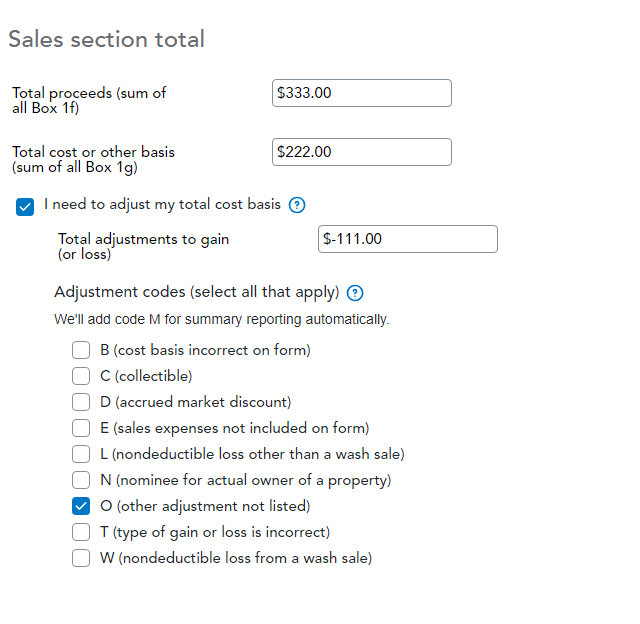Tick code E sales expenses checkbox
This screenshot has width=640, height=624.
coord(81,428)
